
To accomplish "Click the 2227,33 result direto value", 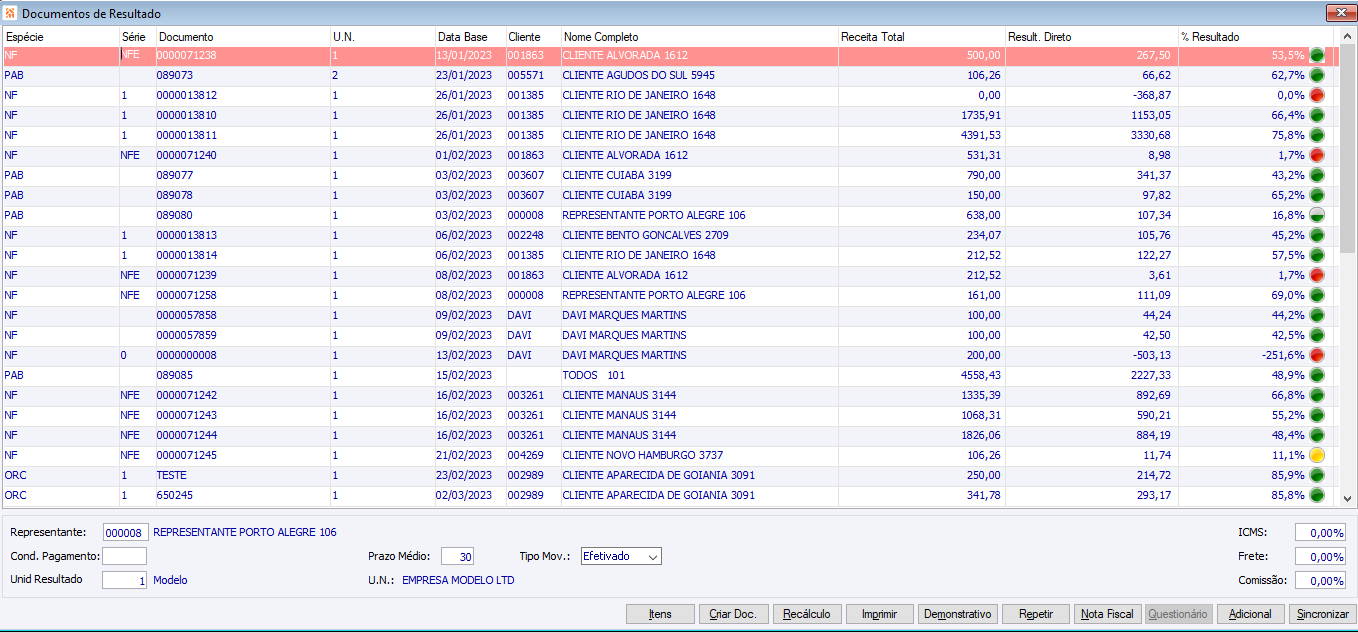I will coord(1151,375).
